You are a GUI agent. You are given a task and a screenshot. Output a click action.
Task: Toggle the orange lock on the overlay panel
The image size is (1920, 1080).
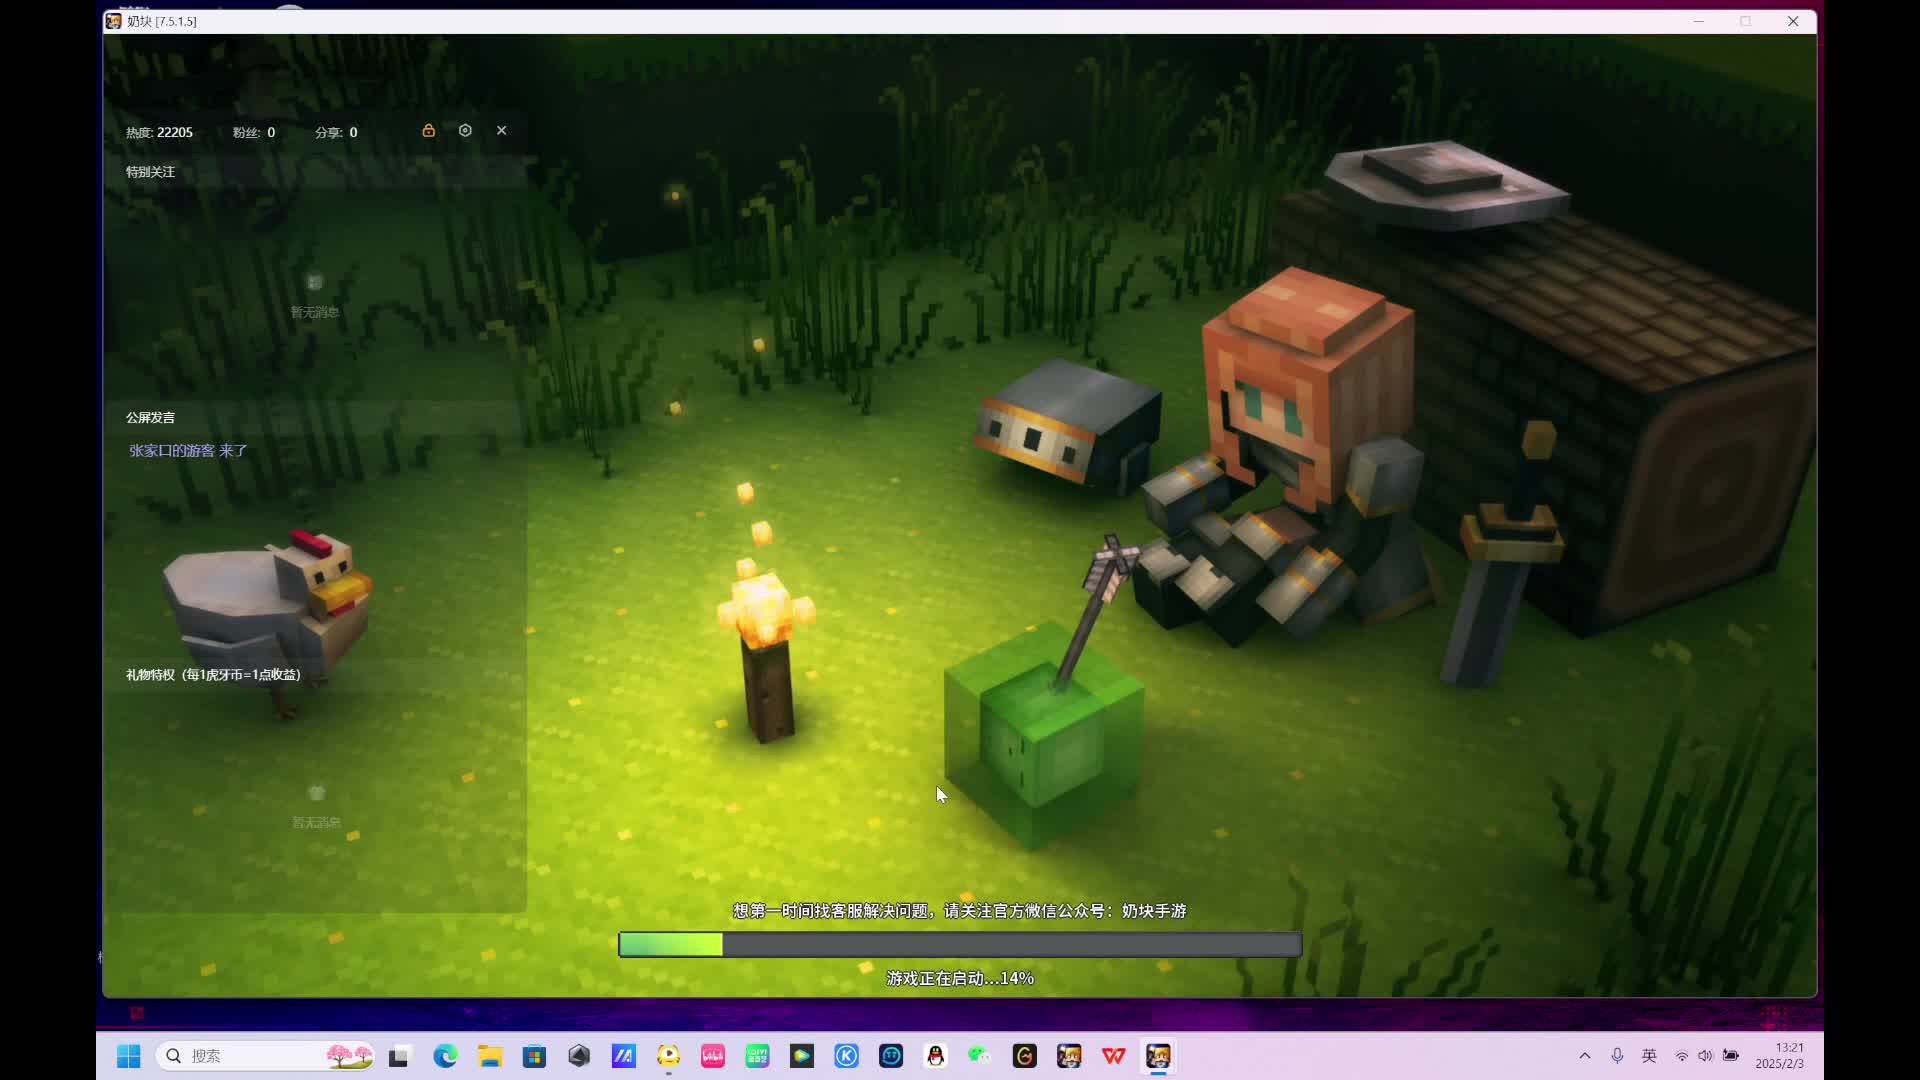point(428,131)
